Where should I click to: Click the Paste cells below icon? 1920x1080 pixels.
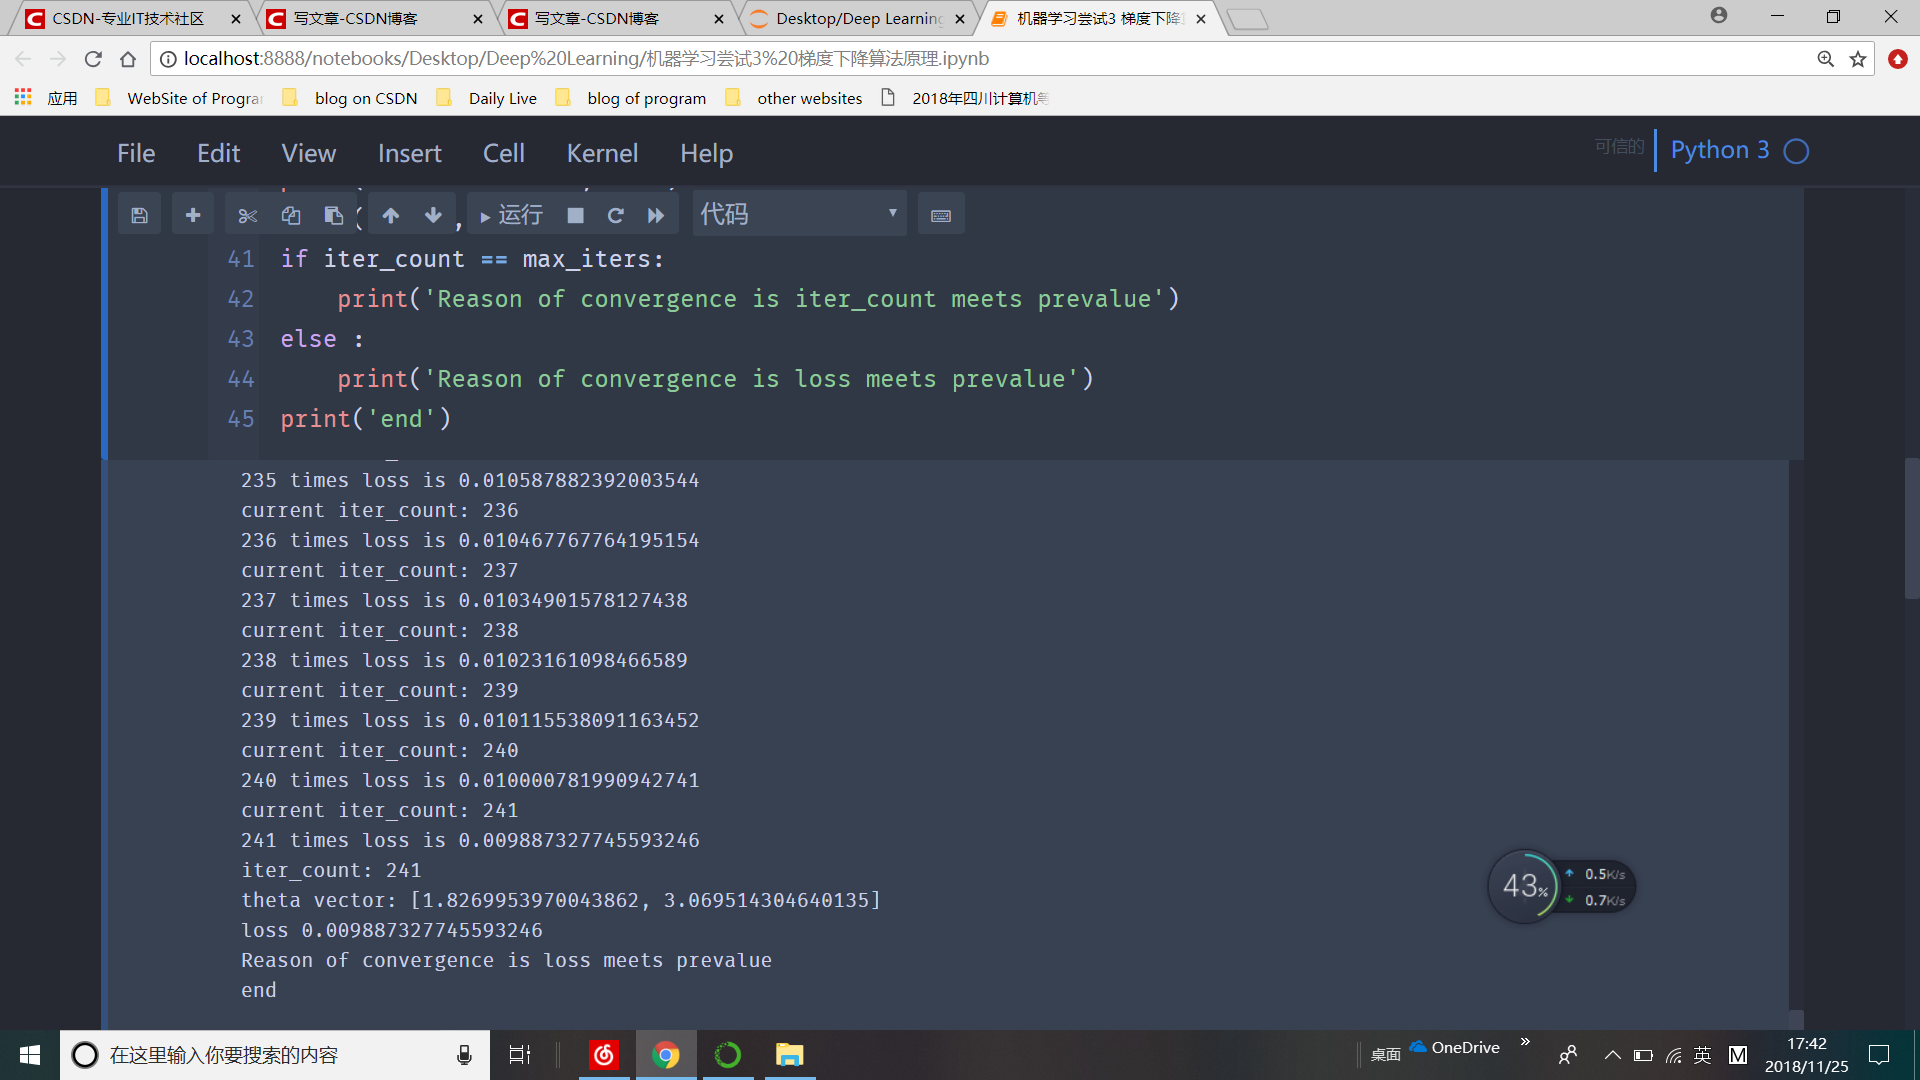335,215
